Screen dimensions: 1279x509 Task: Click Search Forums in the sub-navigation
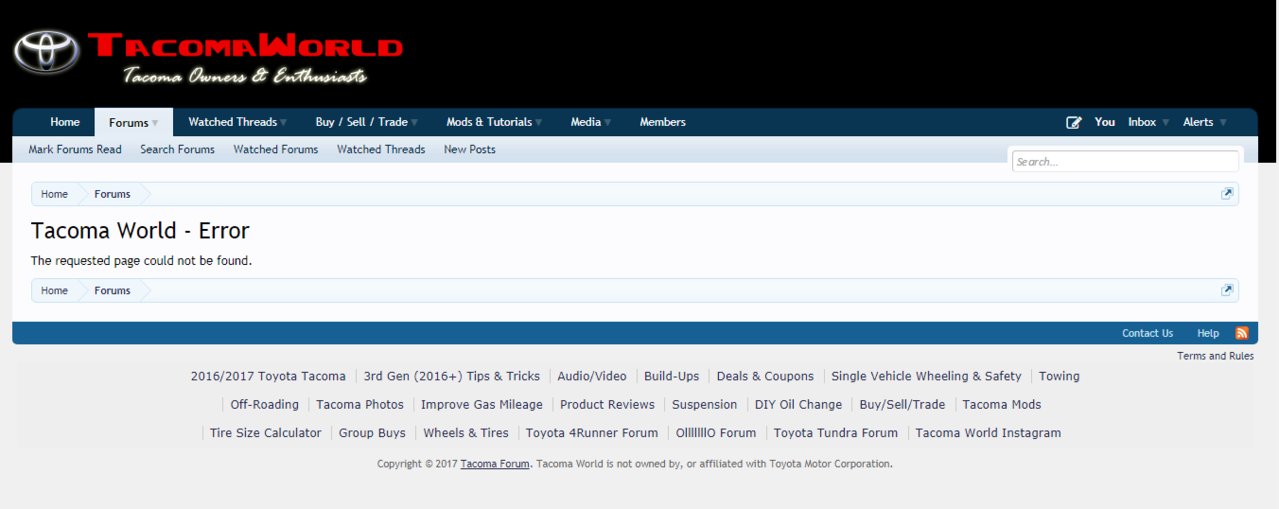(177, 149)
